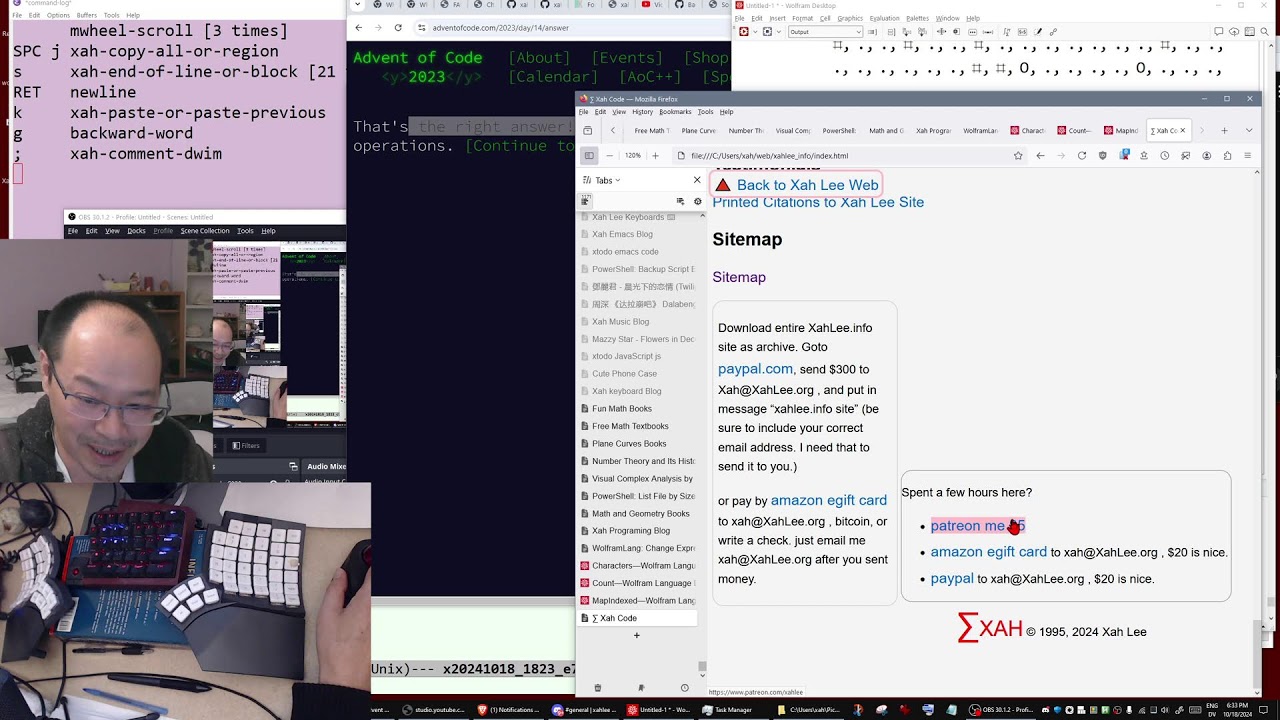Open Firefox account profile icon
The width and height of the screenshot is (1280, 720).
1206,156
